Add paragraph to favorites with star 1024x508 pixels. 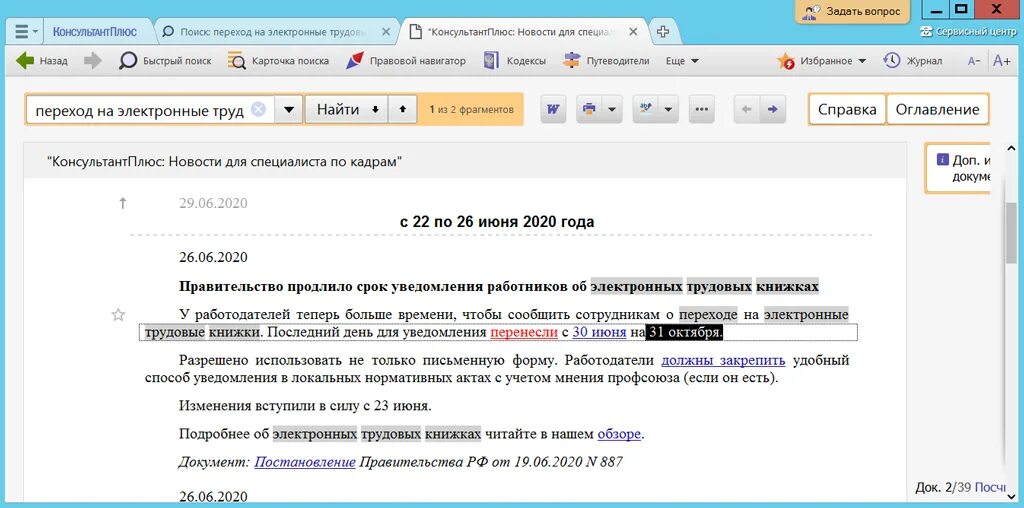pos(118,315)
